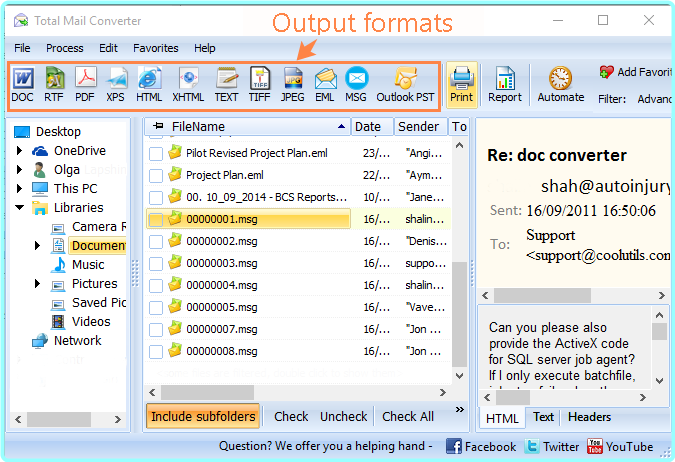Select EML output format
Viewport: 675px width, 462px height.
[x=325, y=85]
